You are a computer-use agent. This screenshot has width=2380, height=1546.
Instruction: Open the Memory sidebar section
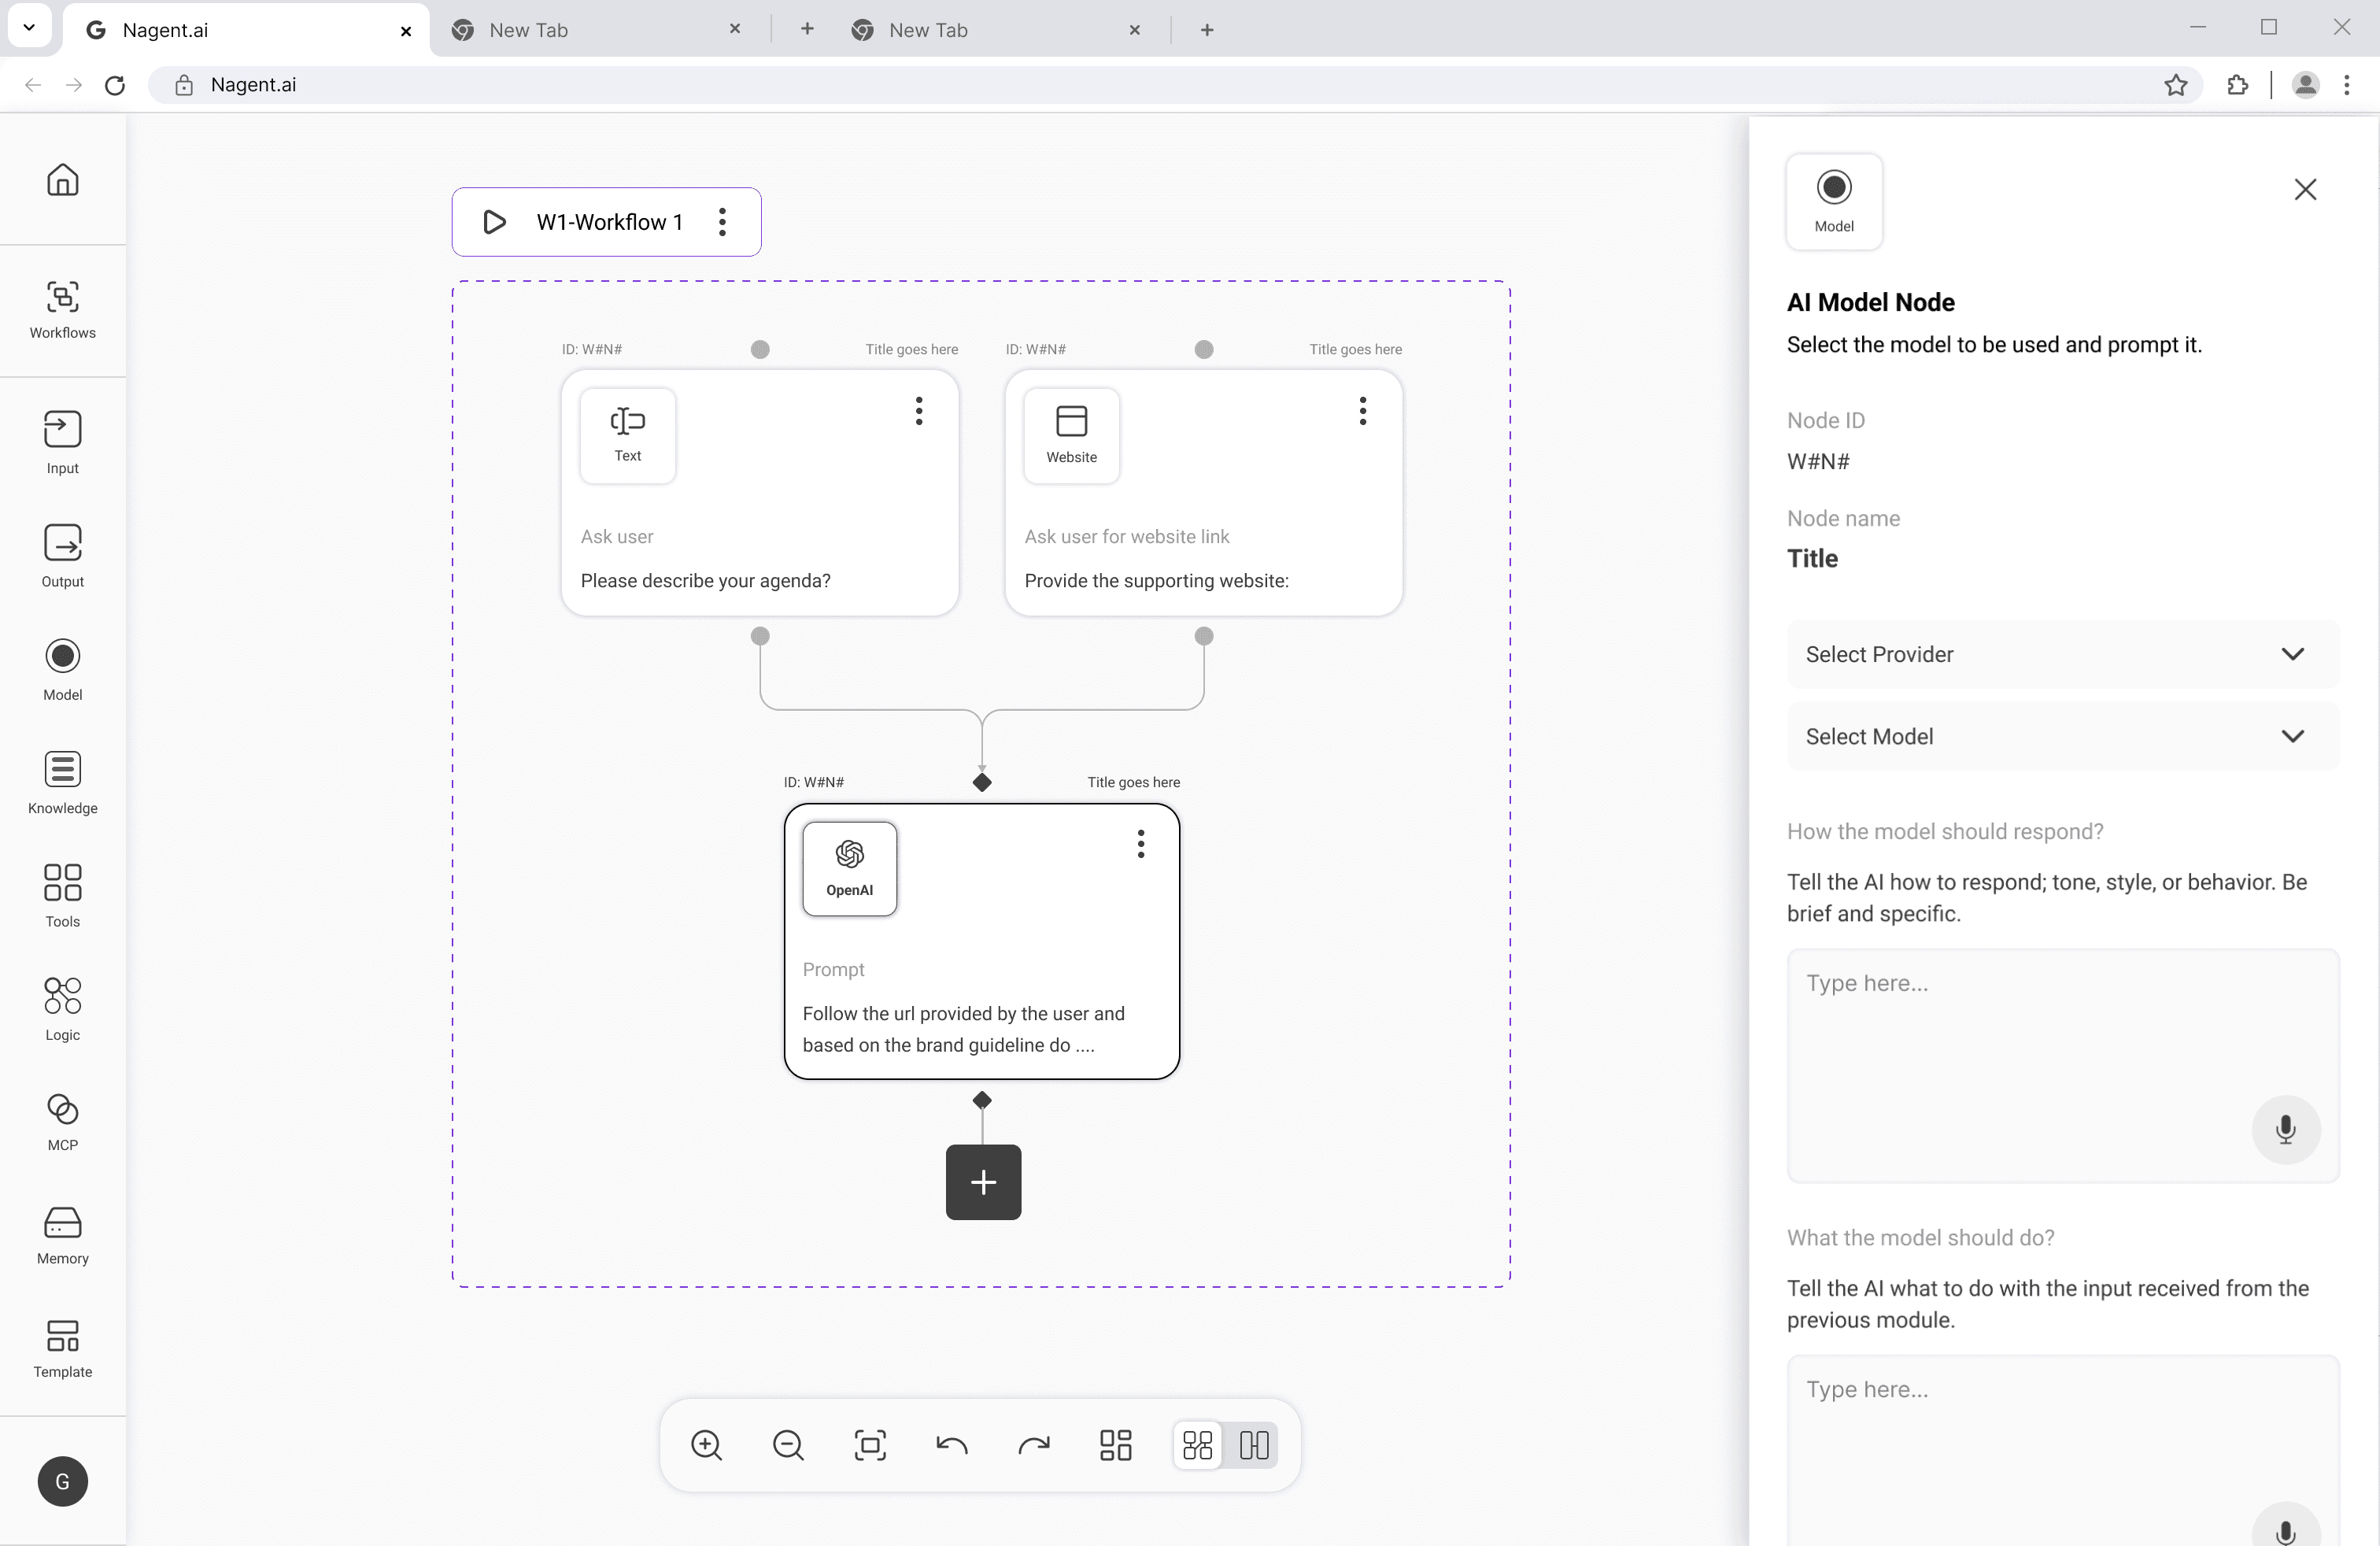(62, 1235)
